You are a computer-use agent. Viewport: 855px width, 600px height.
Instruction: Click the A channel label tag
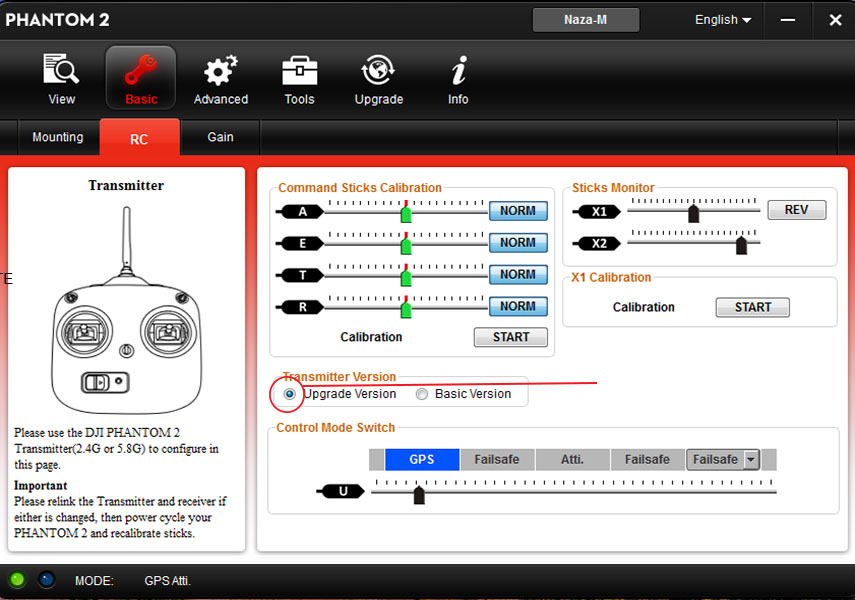coord(300,212)
